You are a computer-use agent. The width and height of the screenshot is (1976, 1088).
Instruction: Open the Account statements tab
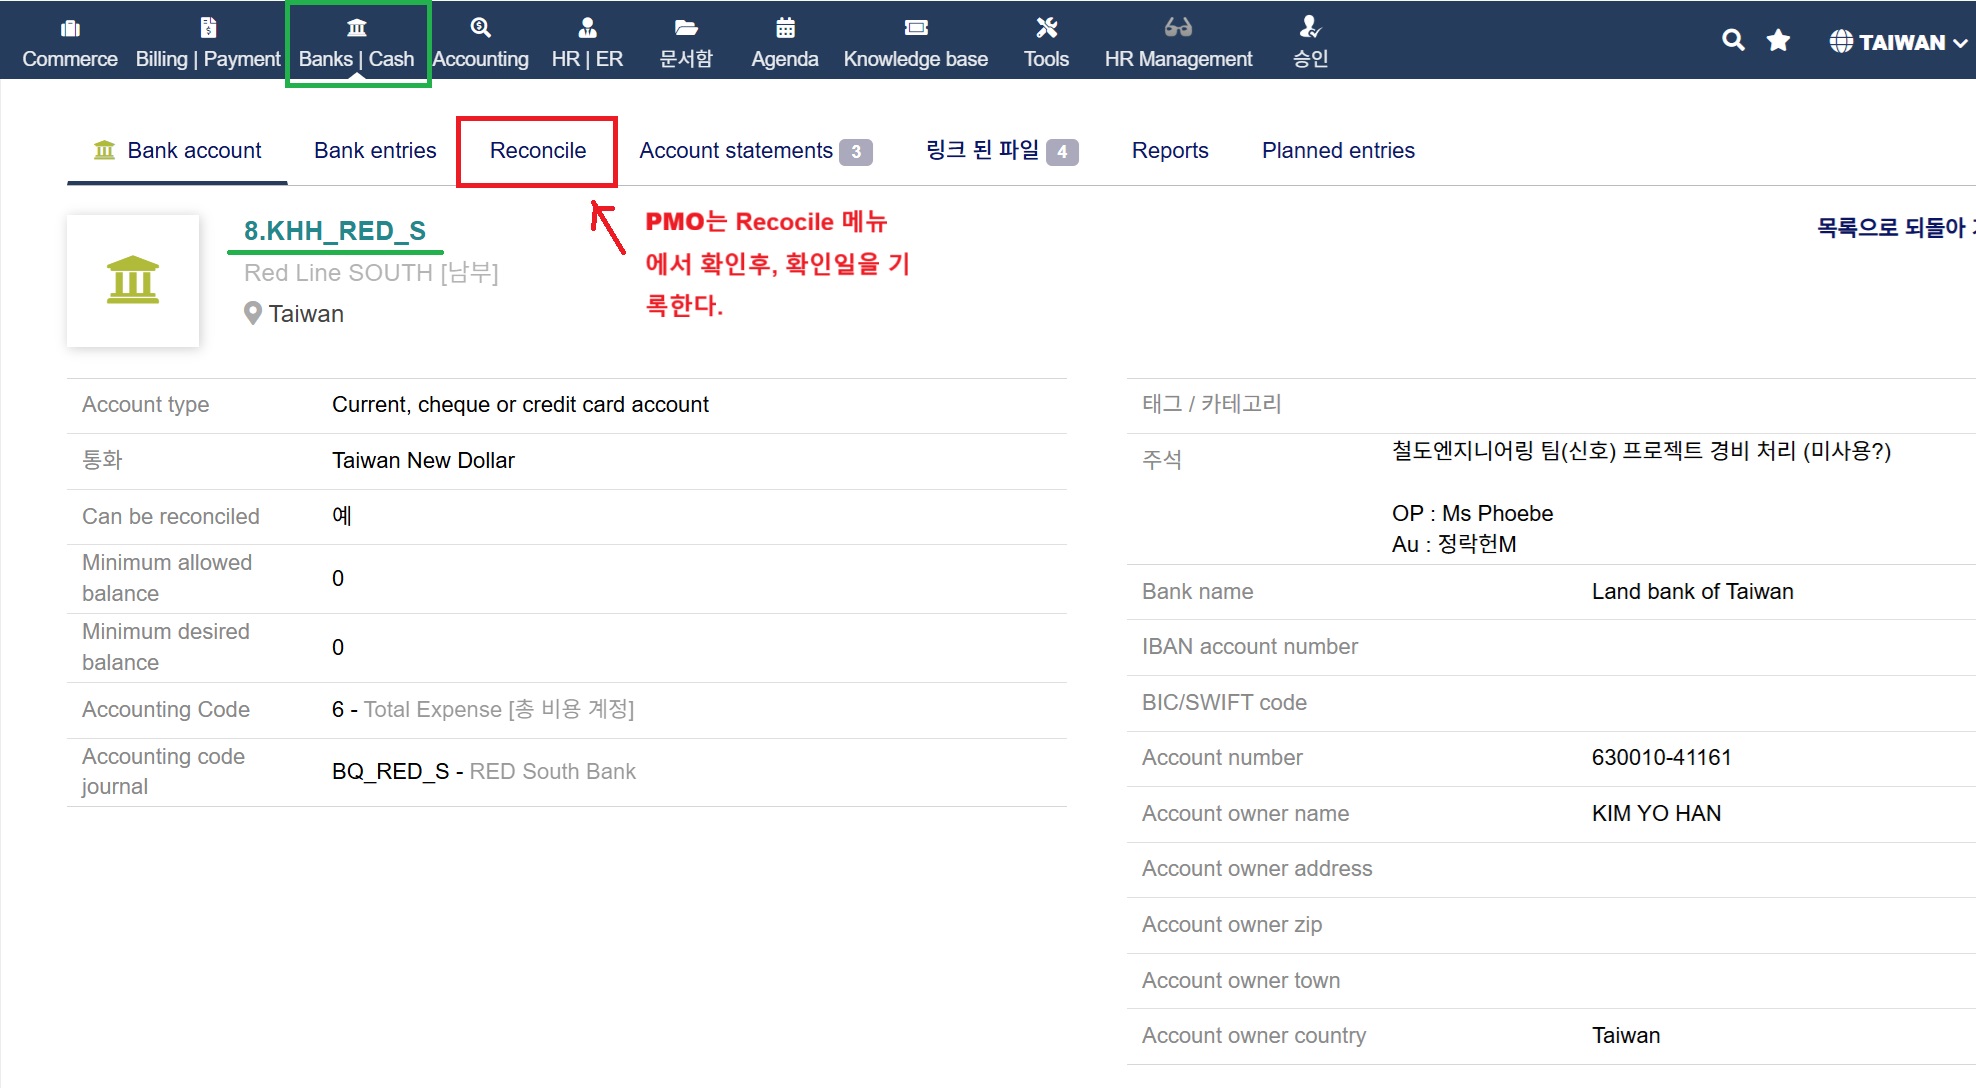tap(736, 151)
